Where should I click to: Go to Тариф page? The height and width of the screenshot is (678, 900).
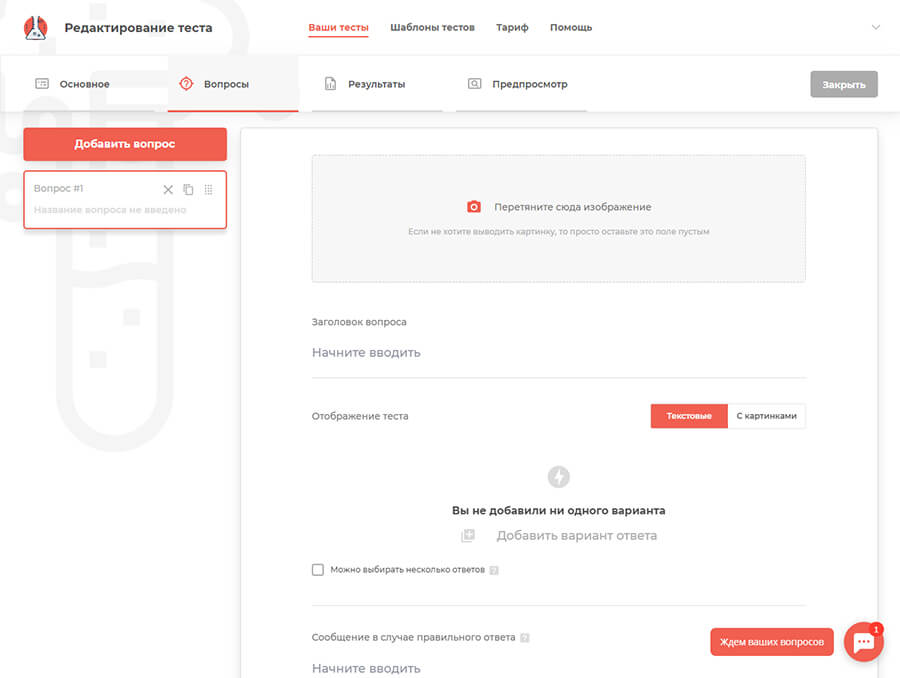point(512,28)
